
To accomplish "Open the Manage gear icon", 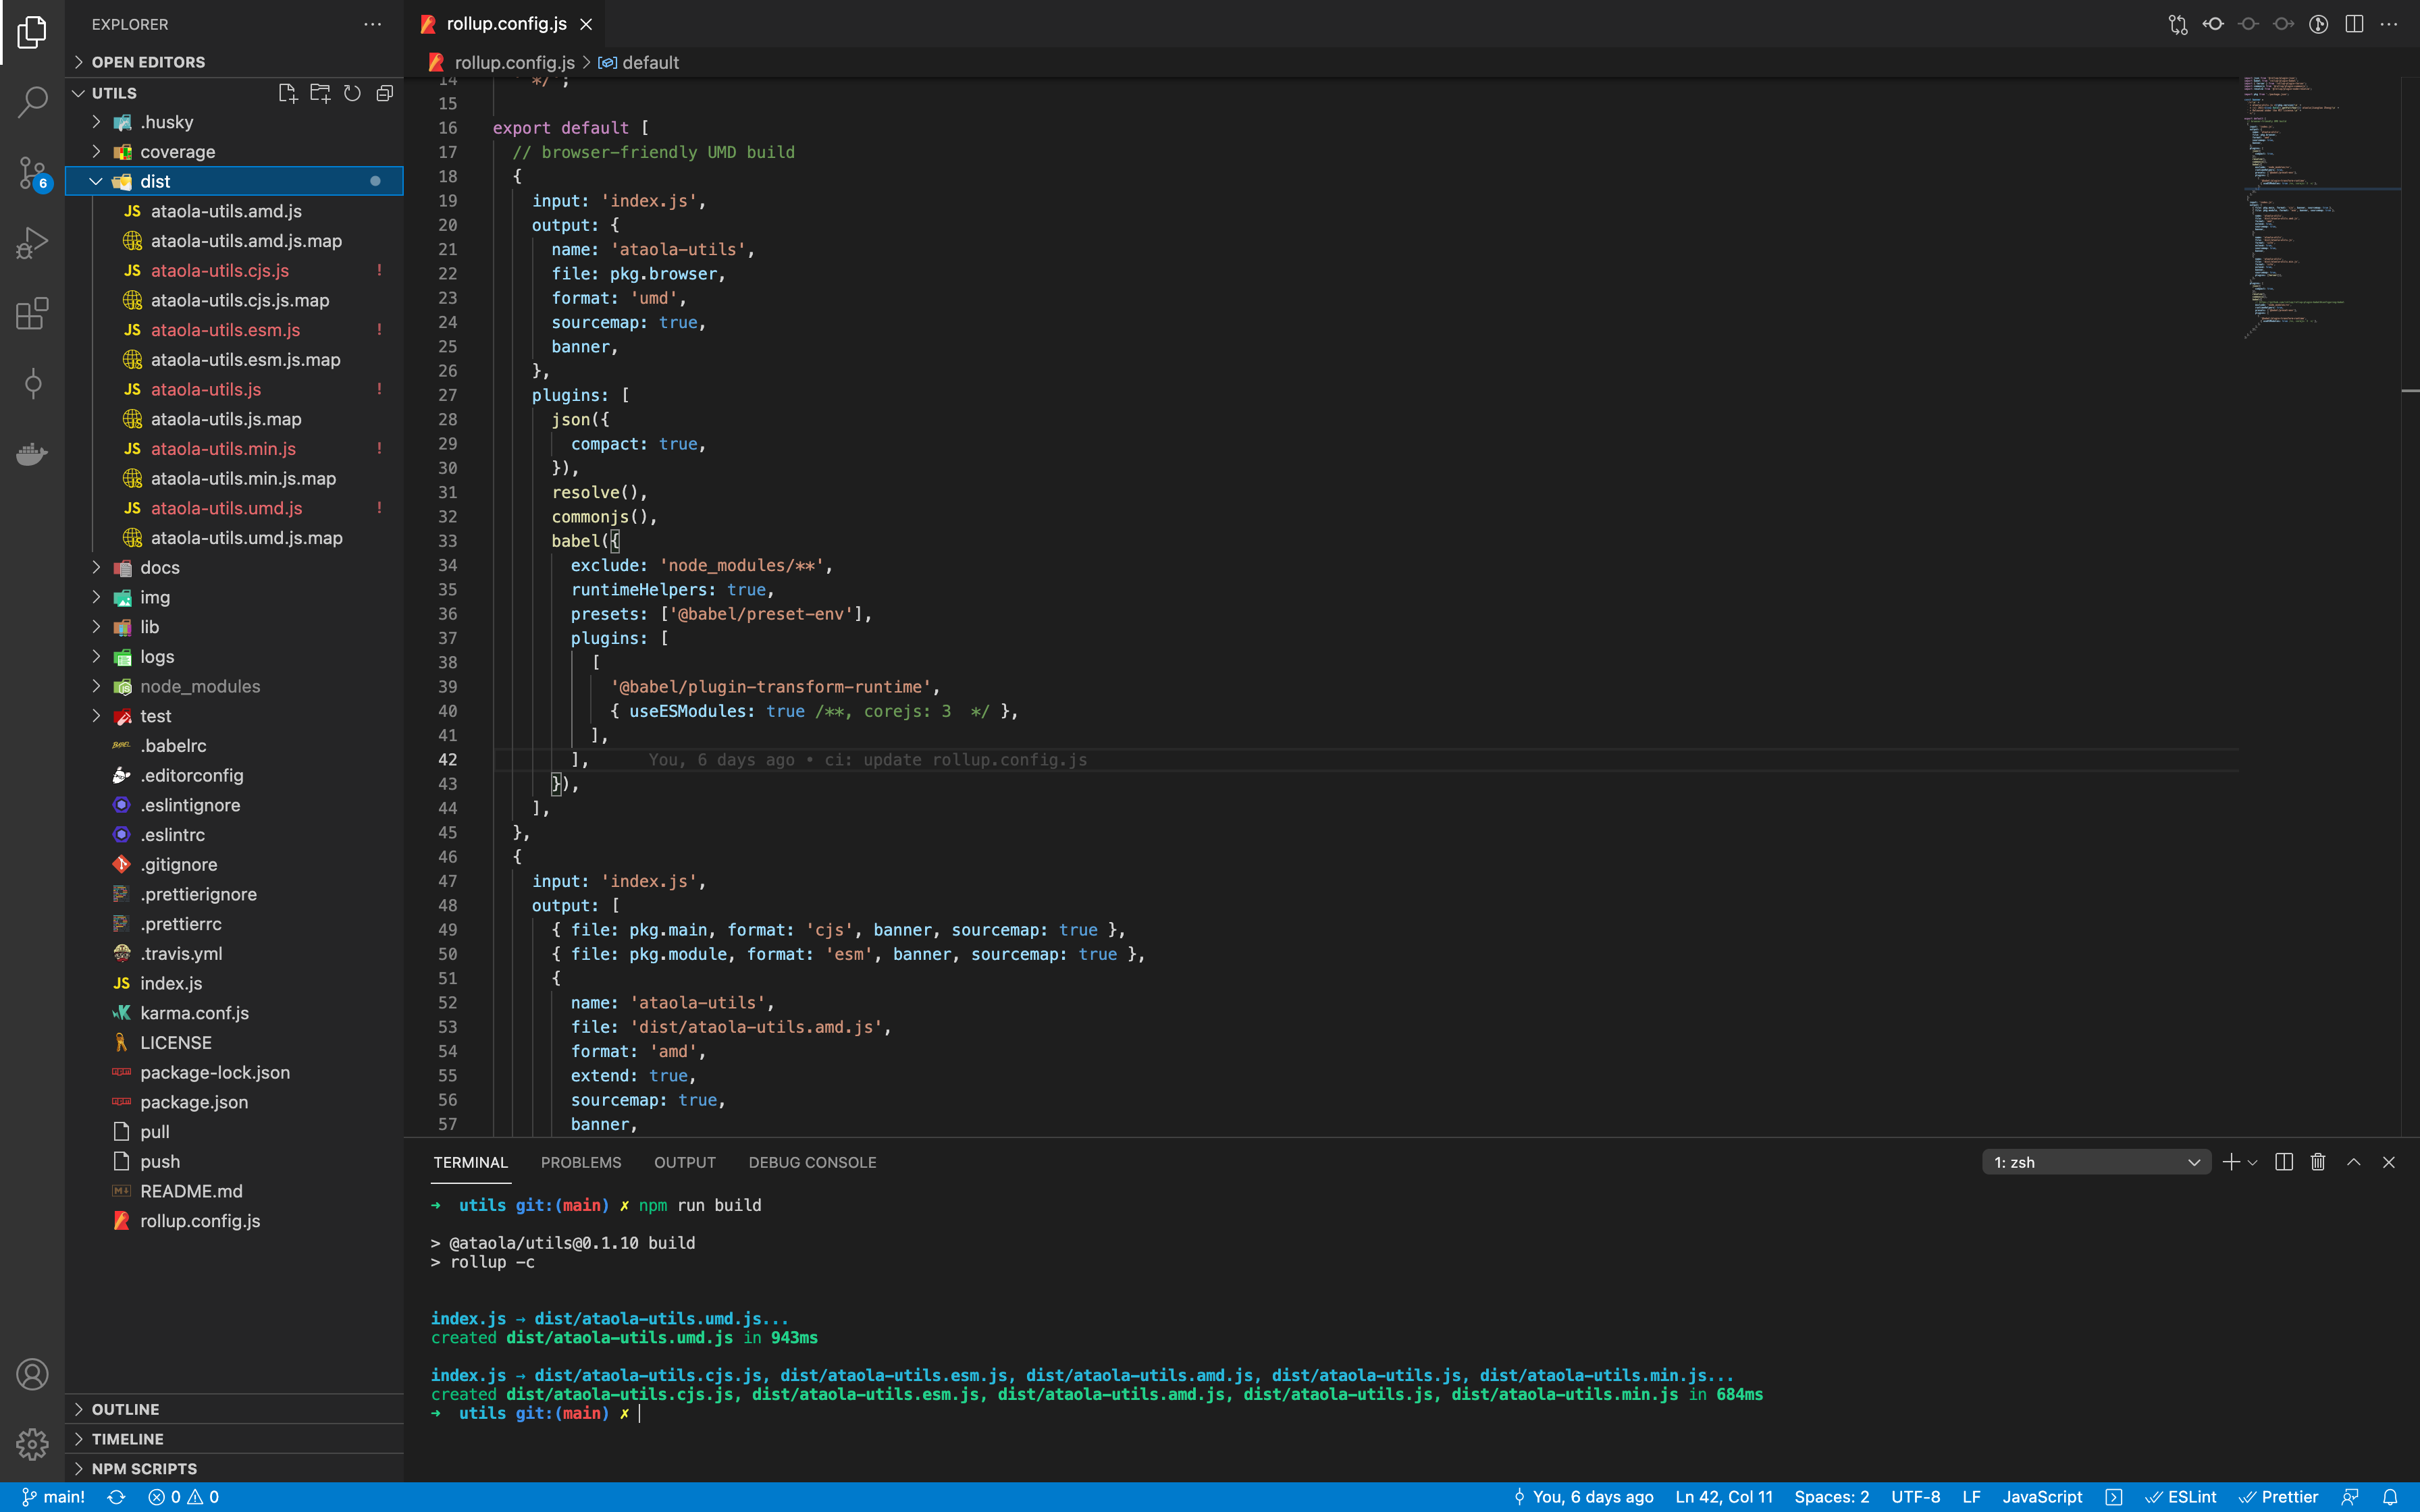I will pyautogui.click(x=32, y=1443).
